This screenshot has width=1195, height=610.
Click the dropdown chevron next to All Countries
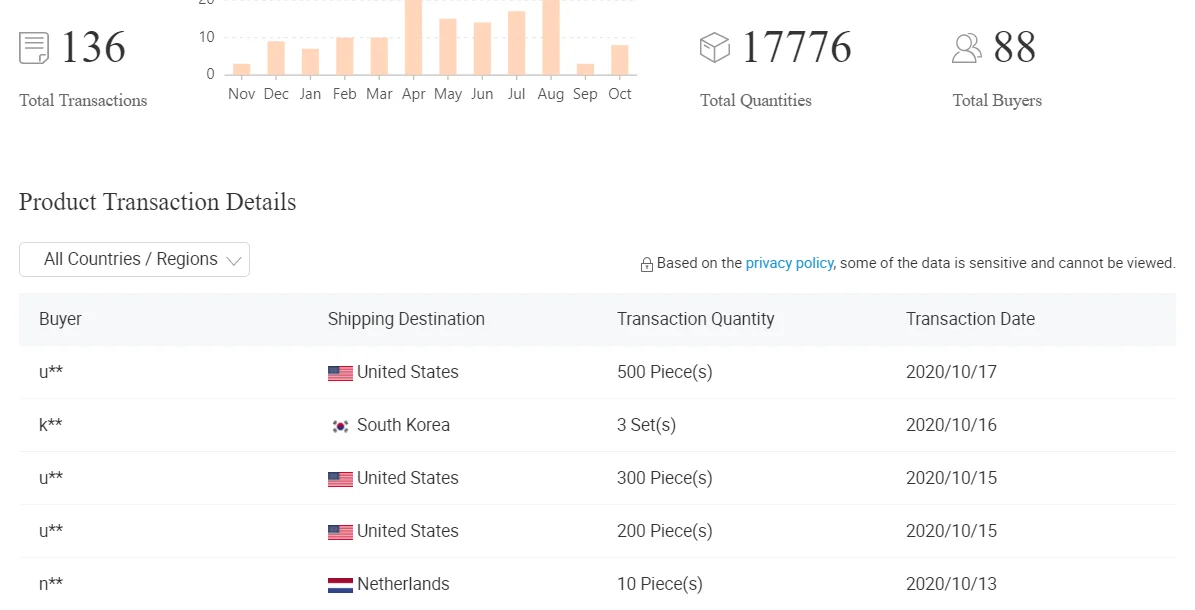point(234,261)
